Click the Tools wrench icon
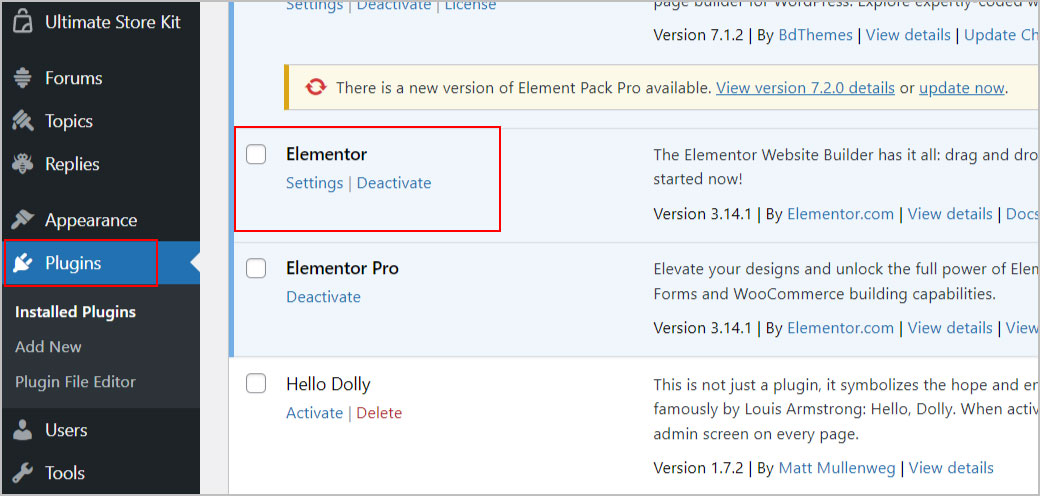 click(x=22, y=473)
